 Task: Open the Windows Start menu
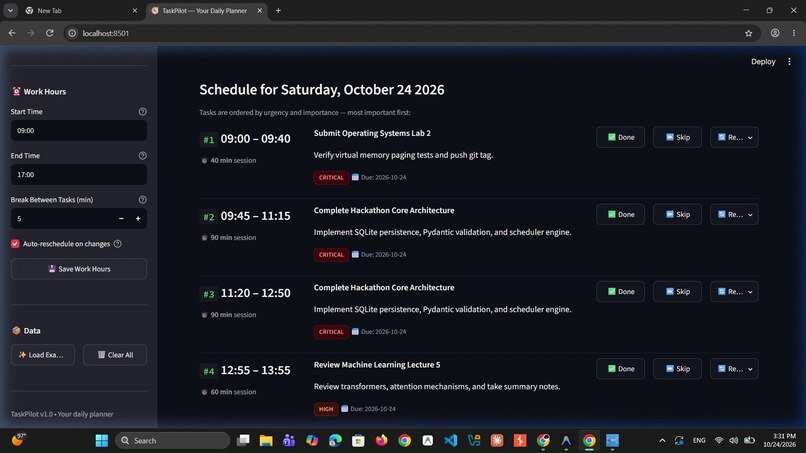102,441
